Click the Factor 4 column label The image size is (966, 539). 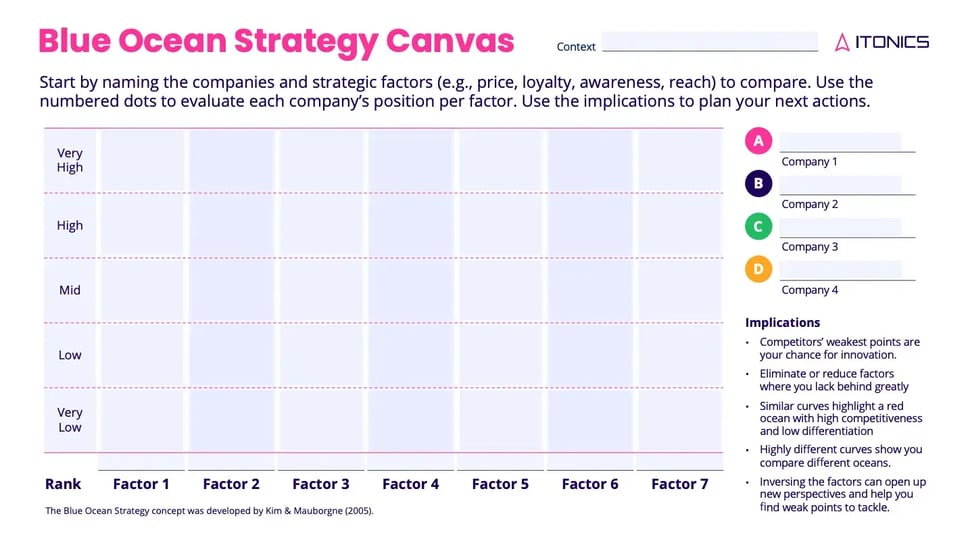point(410,484)
